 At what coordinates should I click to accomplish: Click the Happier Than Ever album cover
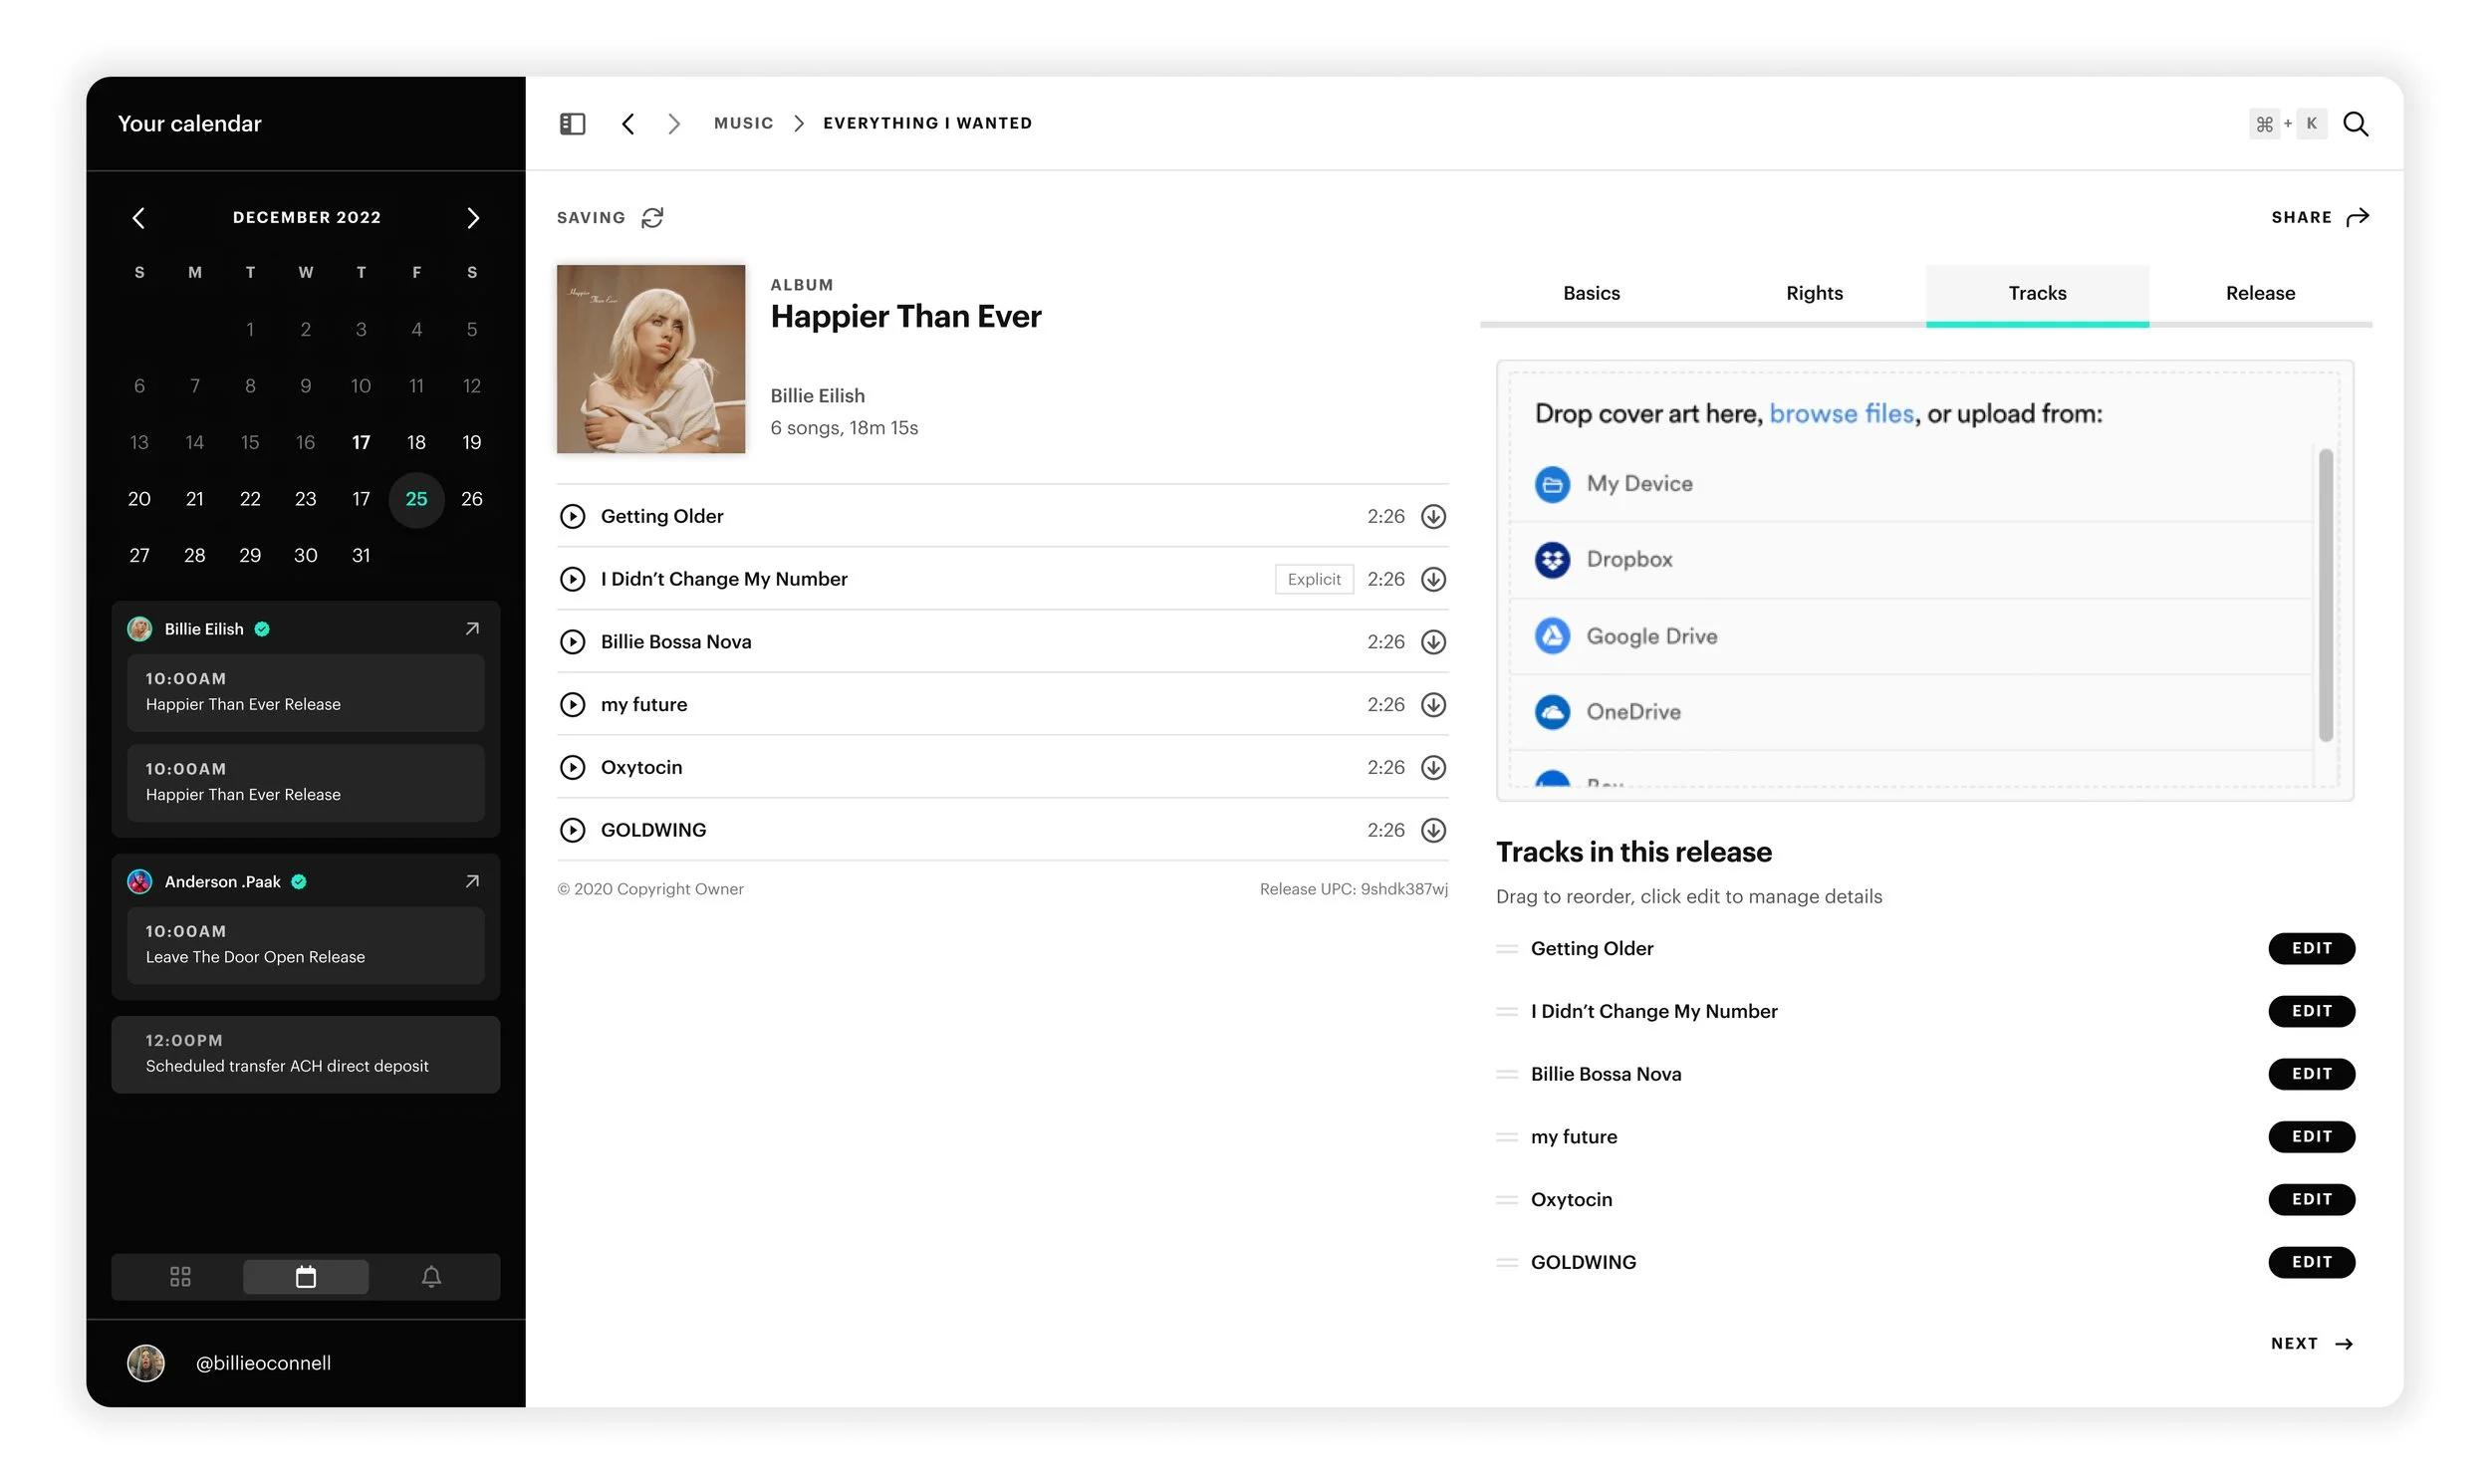(x=651, y=359)
